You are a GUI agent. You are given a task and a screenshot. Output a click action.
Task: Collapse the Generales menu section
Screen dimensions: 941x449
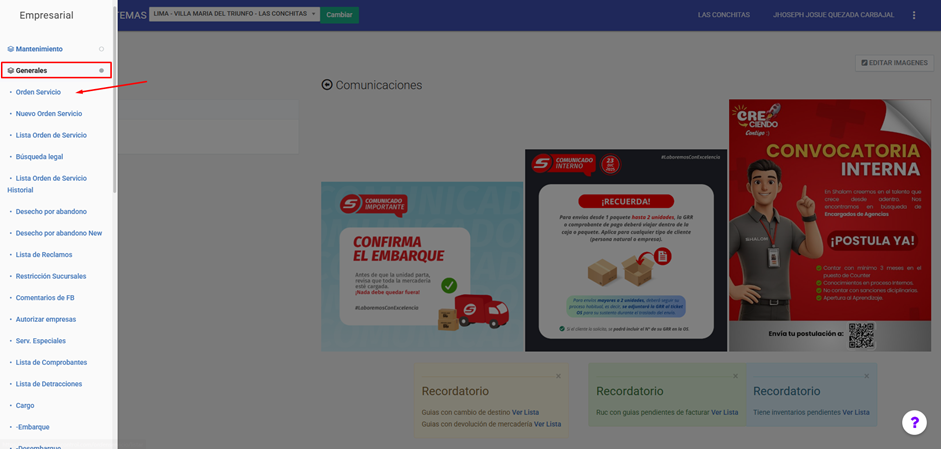pyautogui.click(x=32, y=71)
